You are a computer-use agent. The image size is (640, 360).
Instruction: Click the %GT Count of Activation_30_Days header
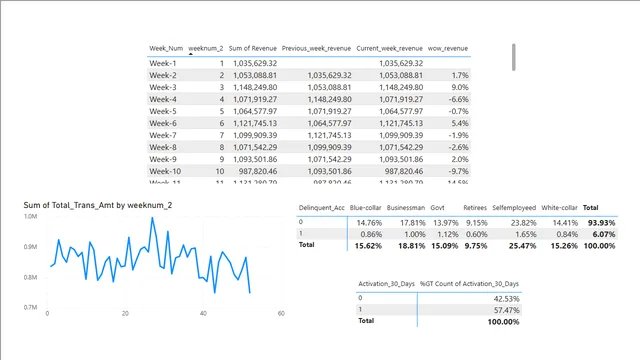click(x=469, y=284)
